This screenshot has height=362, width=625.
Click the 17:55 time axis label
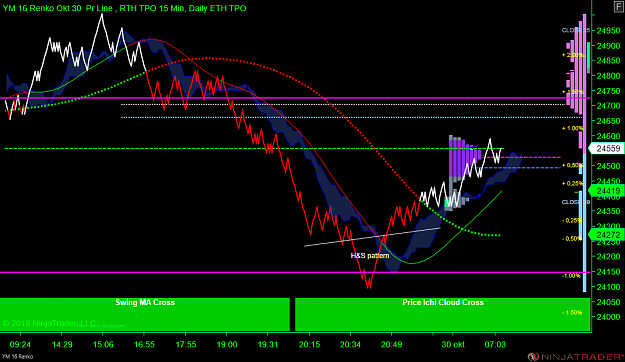click(x=186, y=344)
